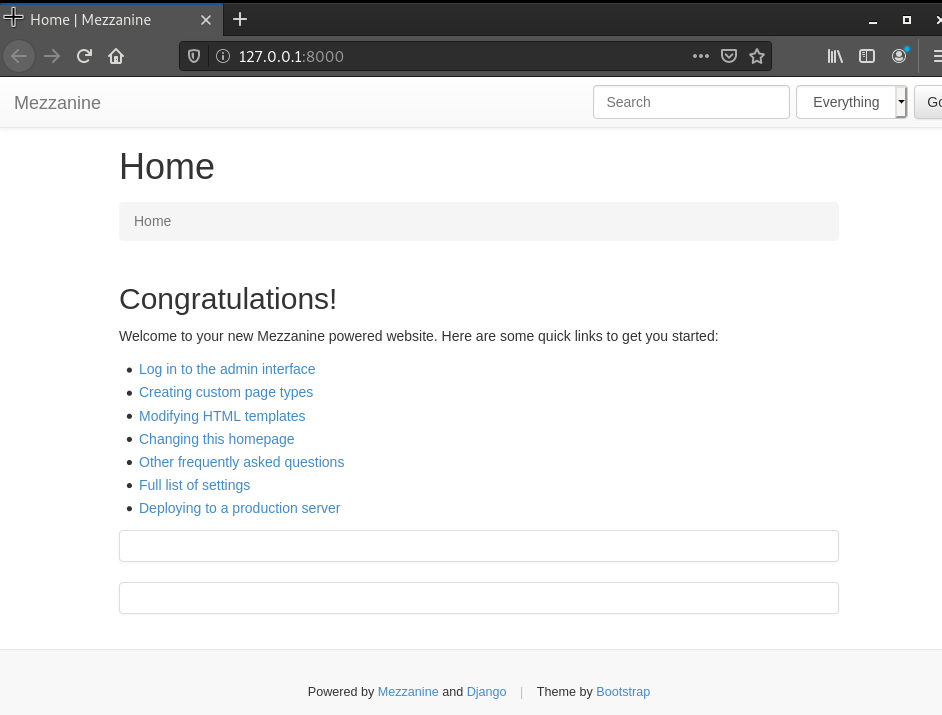Save page to Pocket icon
The height and width of the screenshot is (715, 942).
pos(729,56)
